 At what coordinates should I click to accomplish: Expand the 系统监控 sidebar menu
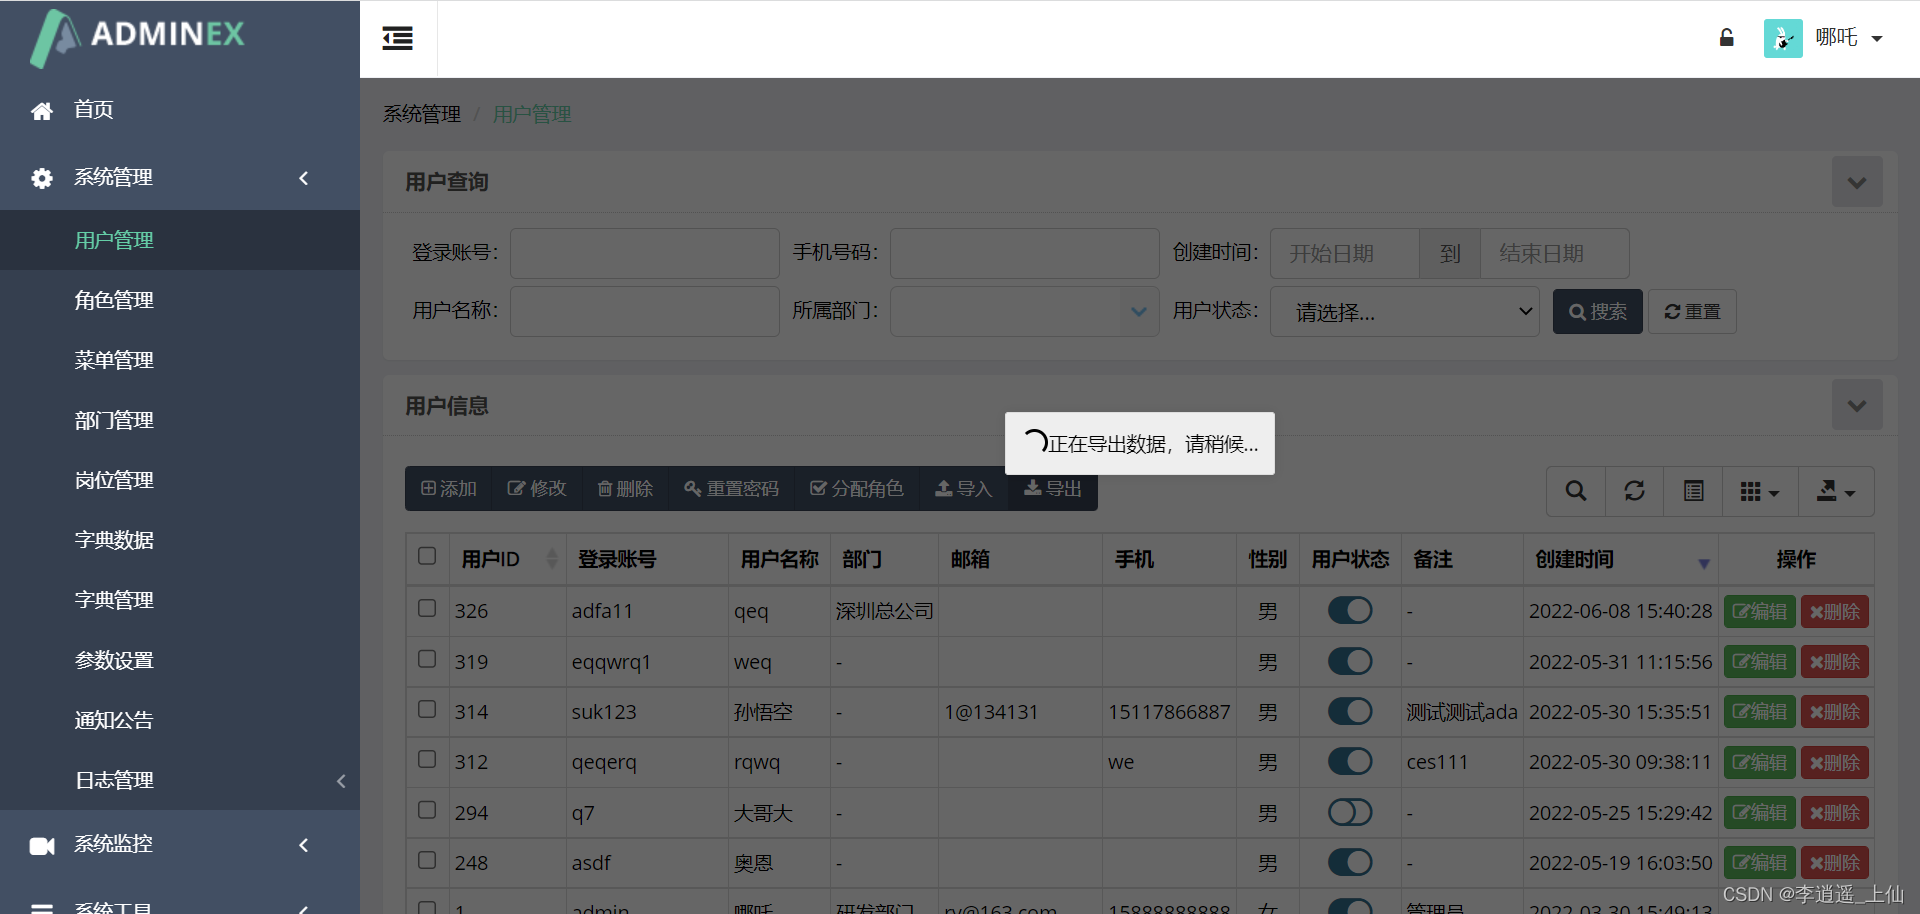click(x=180, y=845)
